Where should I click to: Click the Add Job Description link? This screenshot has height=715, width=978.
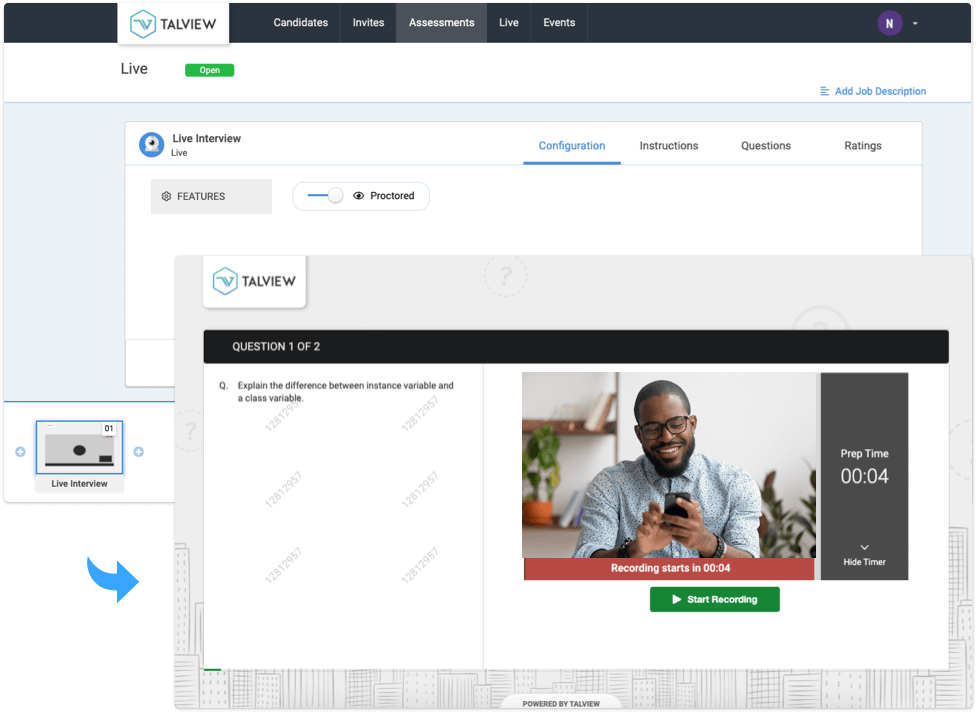(880, 91)
